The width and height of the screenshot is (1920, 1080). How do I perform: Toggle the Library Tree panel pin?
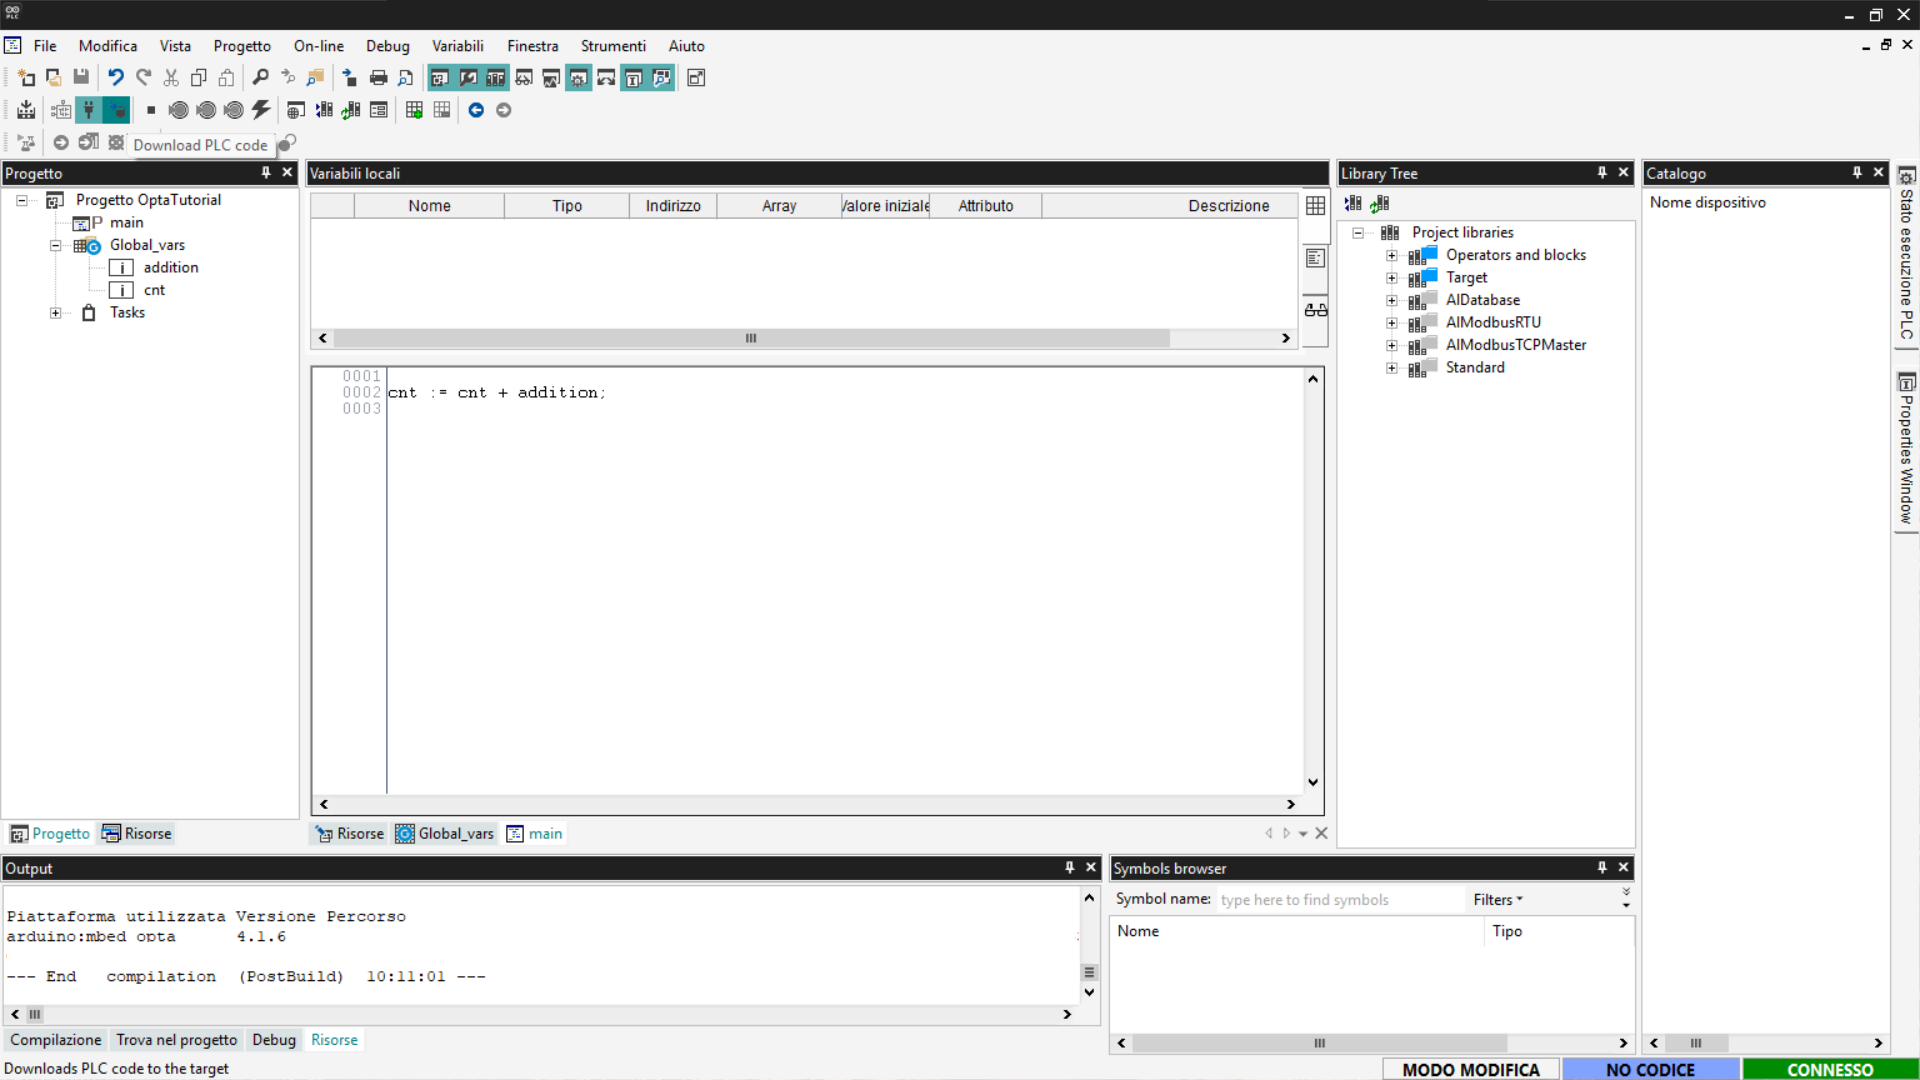pos(1602,173)
